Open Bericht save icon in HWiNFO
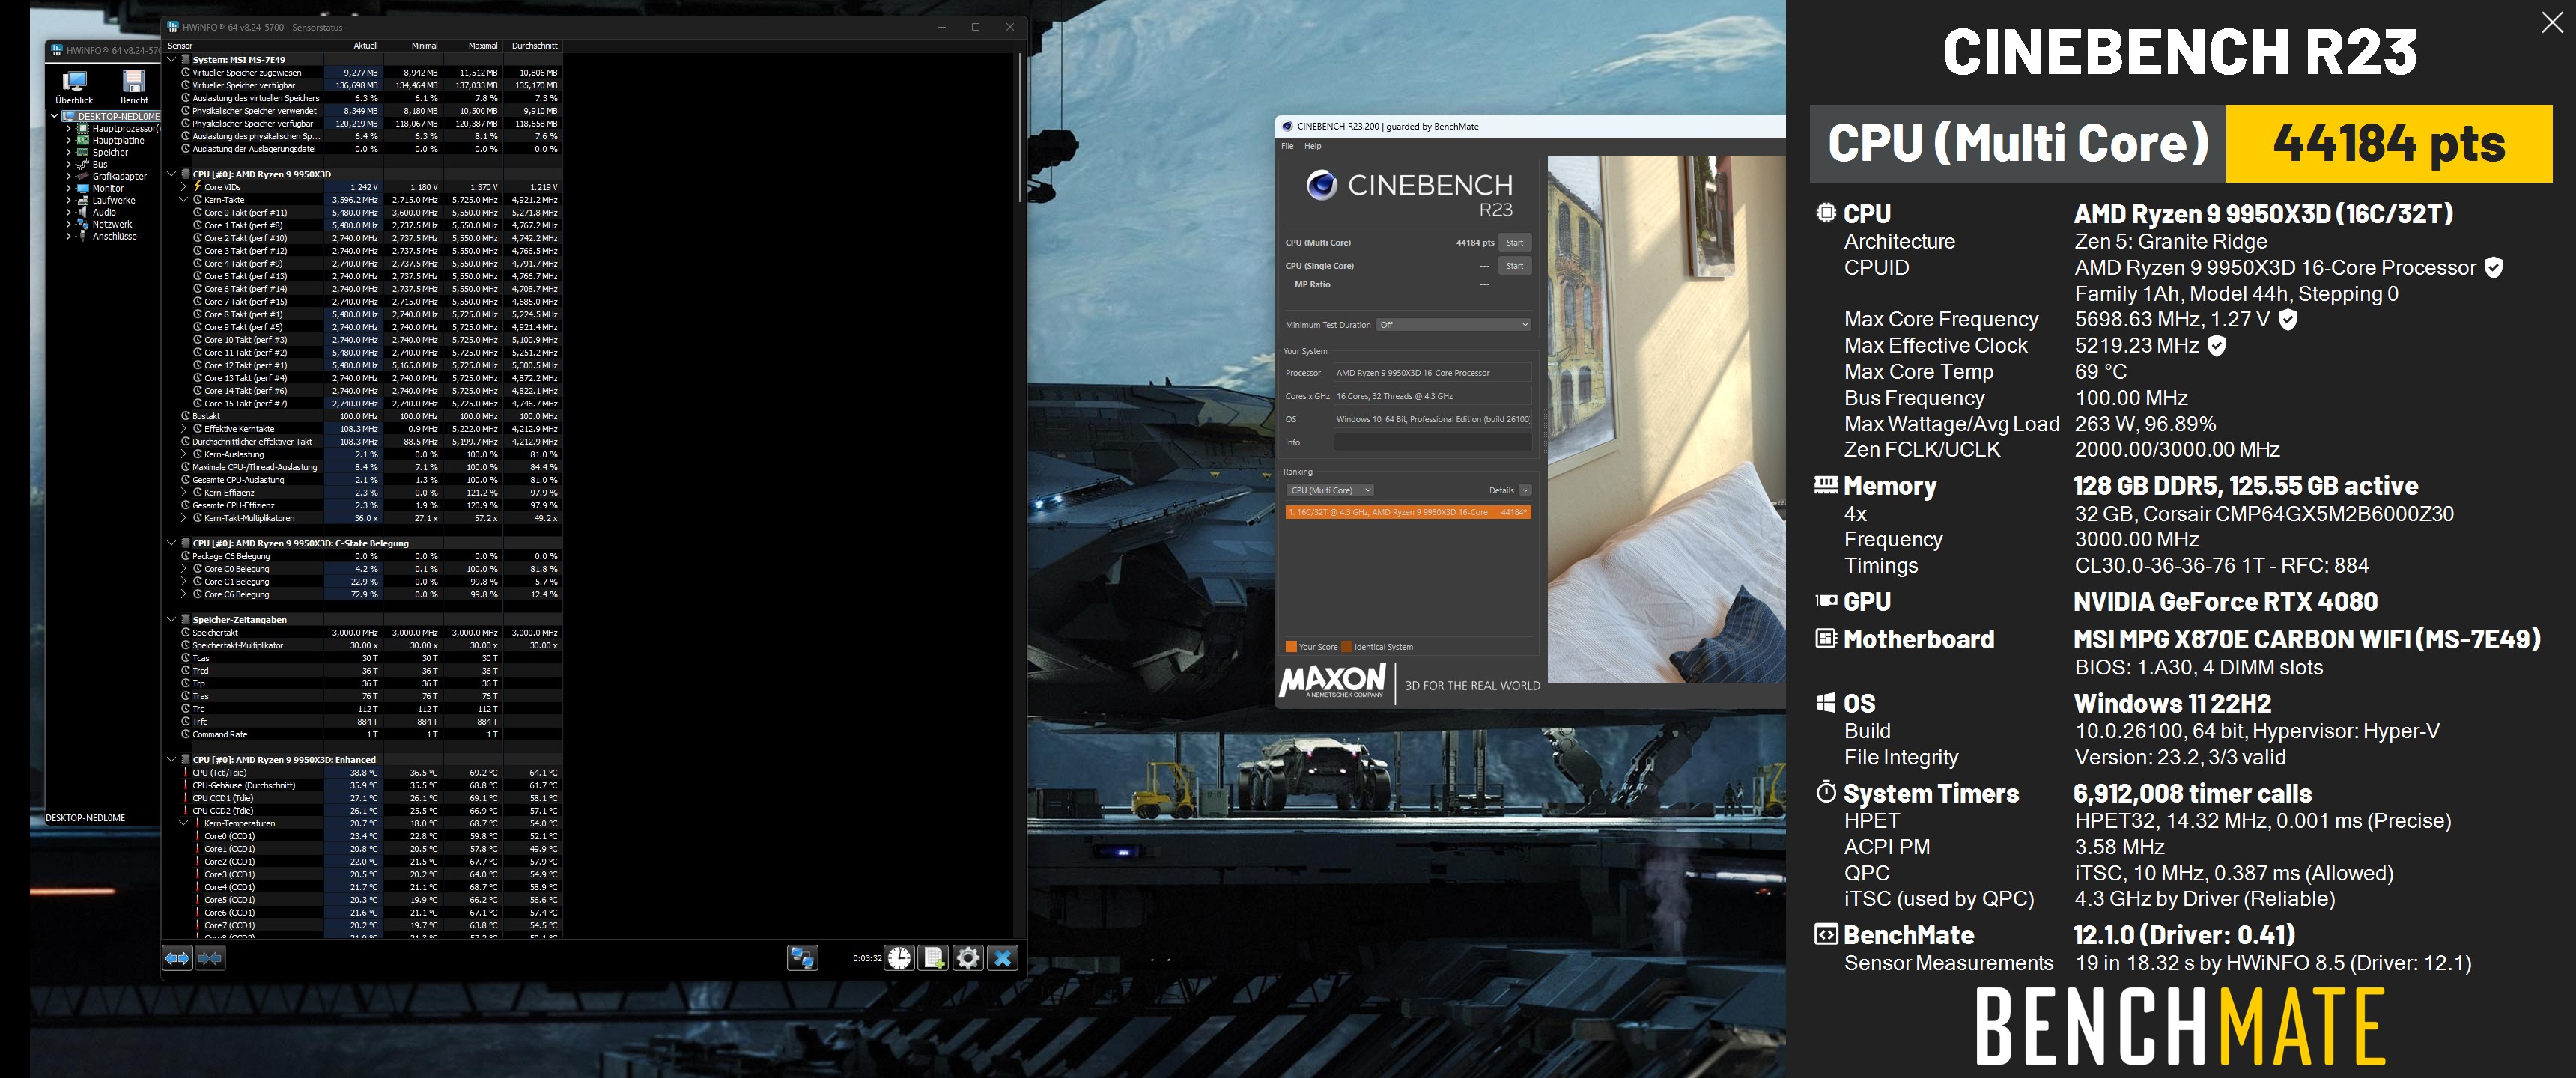The height and width of the screenshot is (1078, 2576). pos(134,87)
